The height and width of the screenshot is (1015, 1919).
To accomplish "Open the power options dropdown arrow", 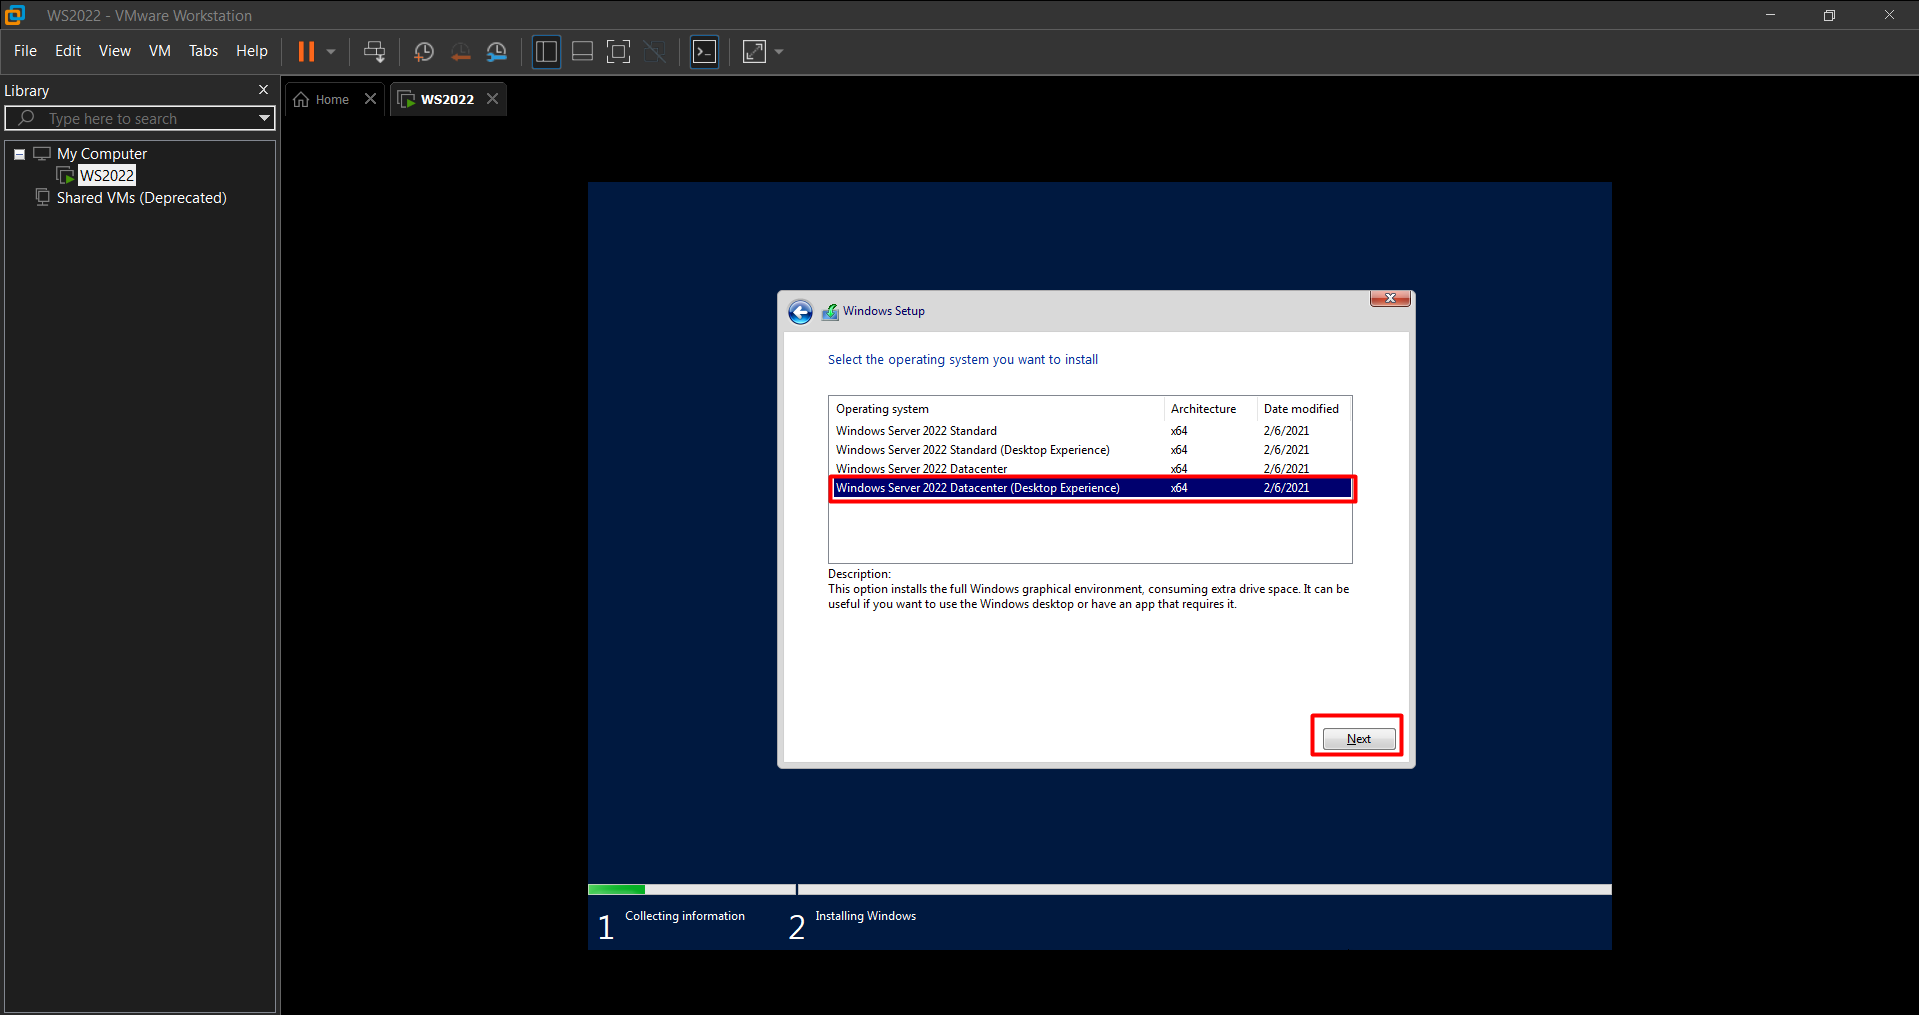I will point(331,51).
